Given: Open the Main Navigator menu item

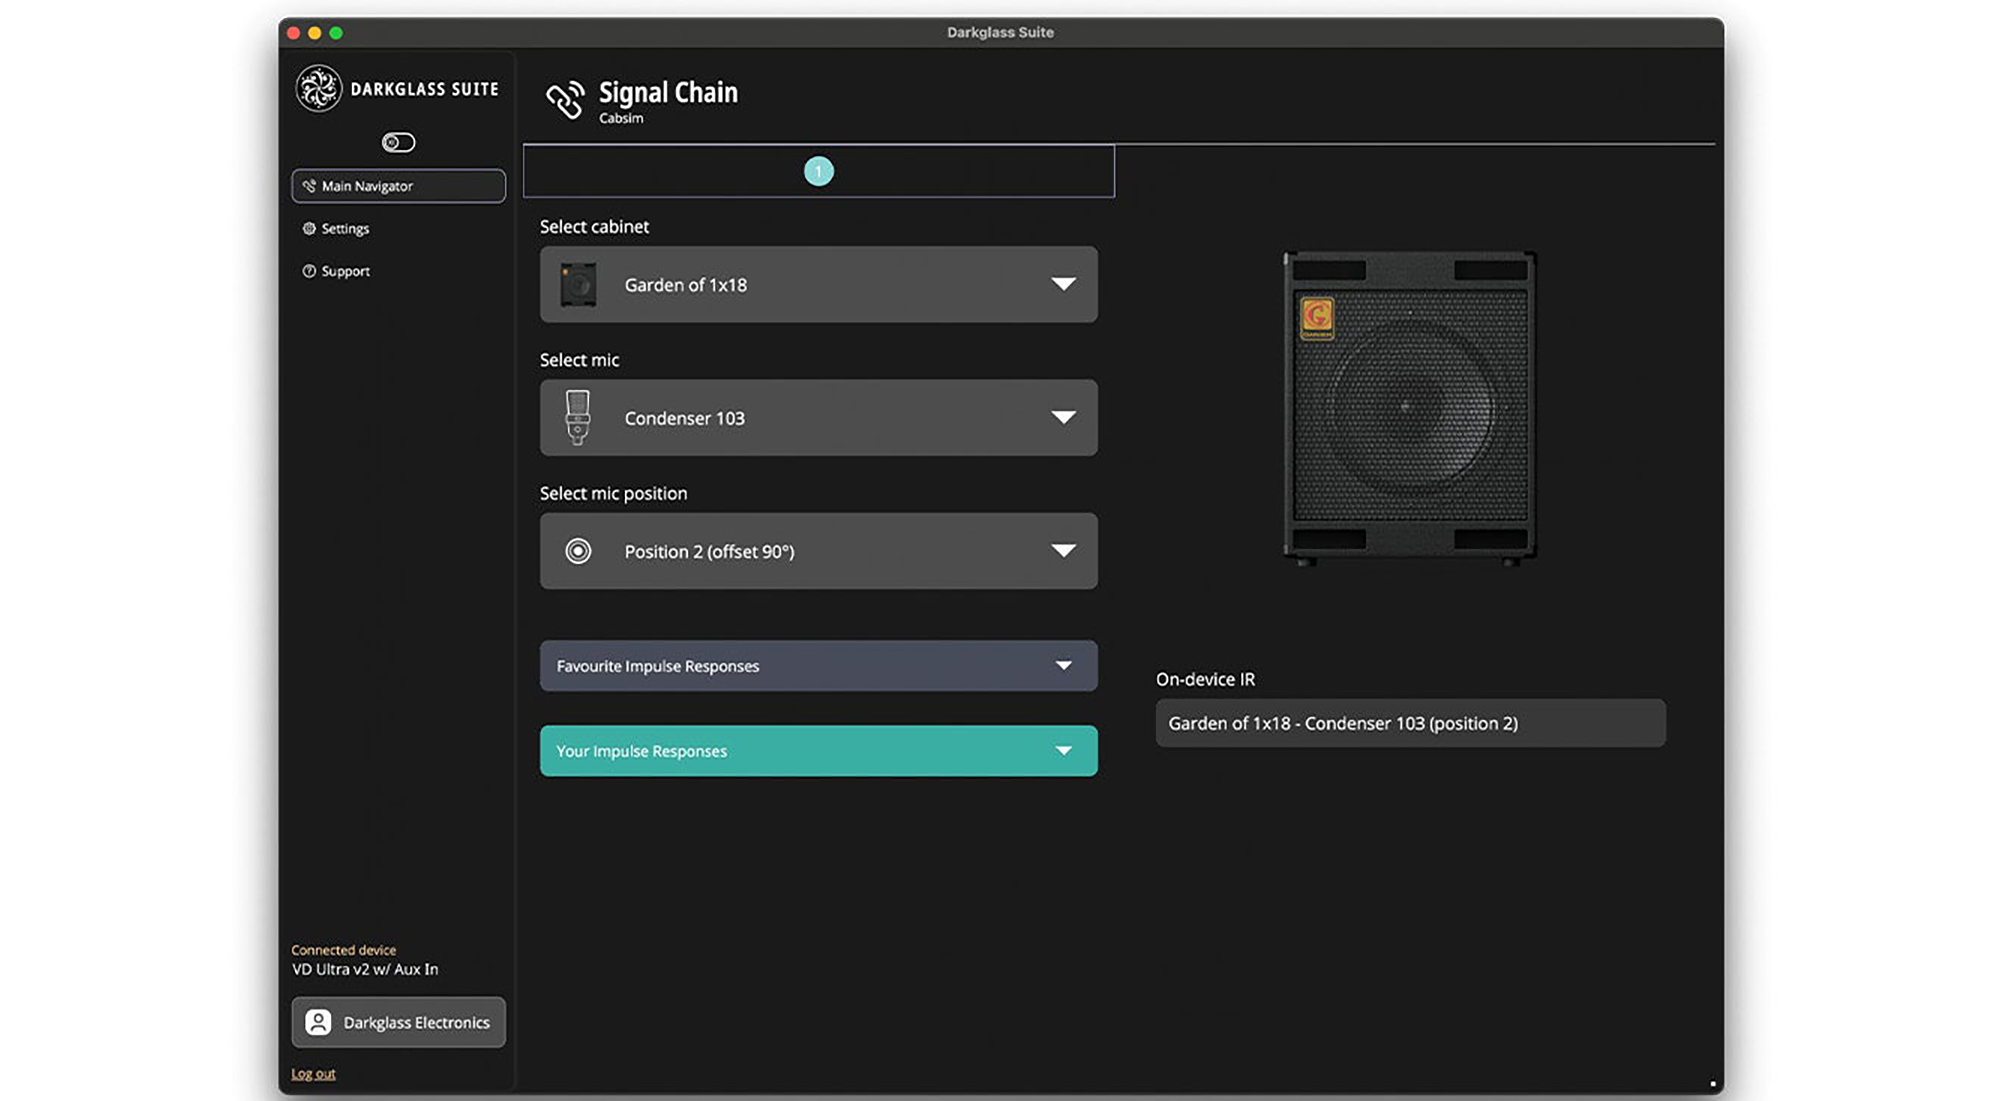Looking at the screenshot, I should click(398, 186).
